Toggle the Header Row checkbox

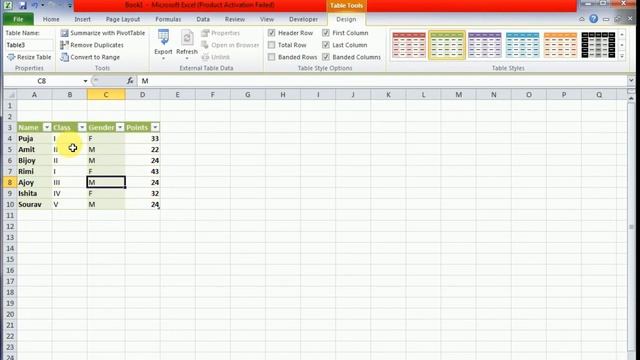(x=271, y=33)
